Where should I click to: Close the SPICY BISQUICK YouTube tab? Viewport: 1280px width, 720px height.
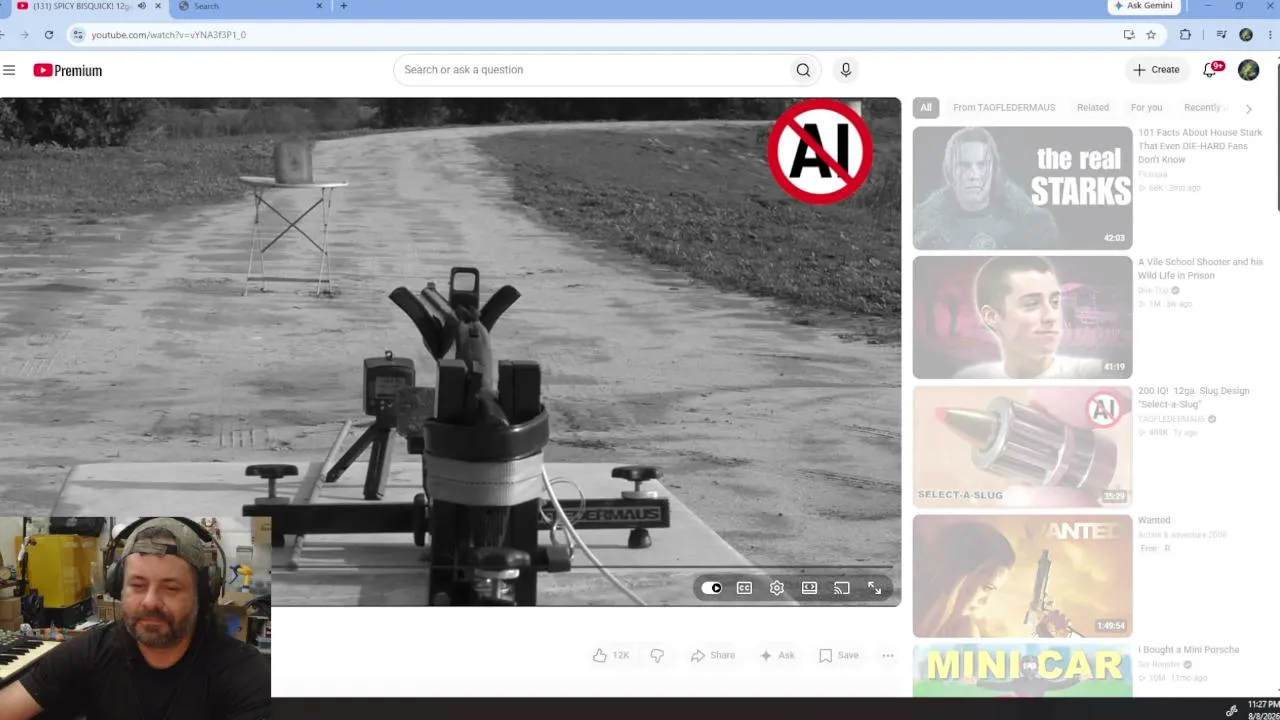(158, 6)
